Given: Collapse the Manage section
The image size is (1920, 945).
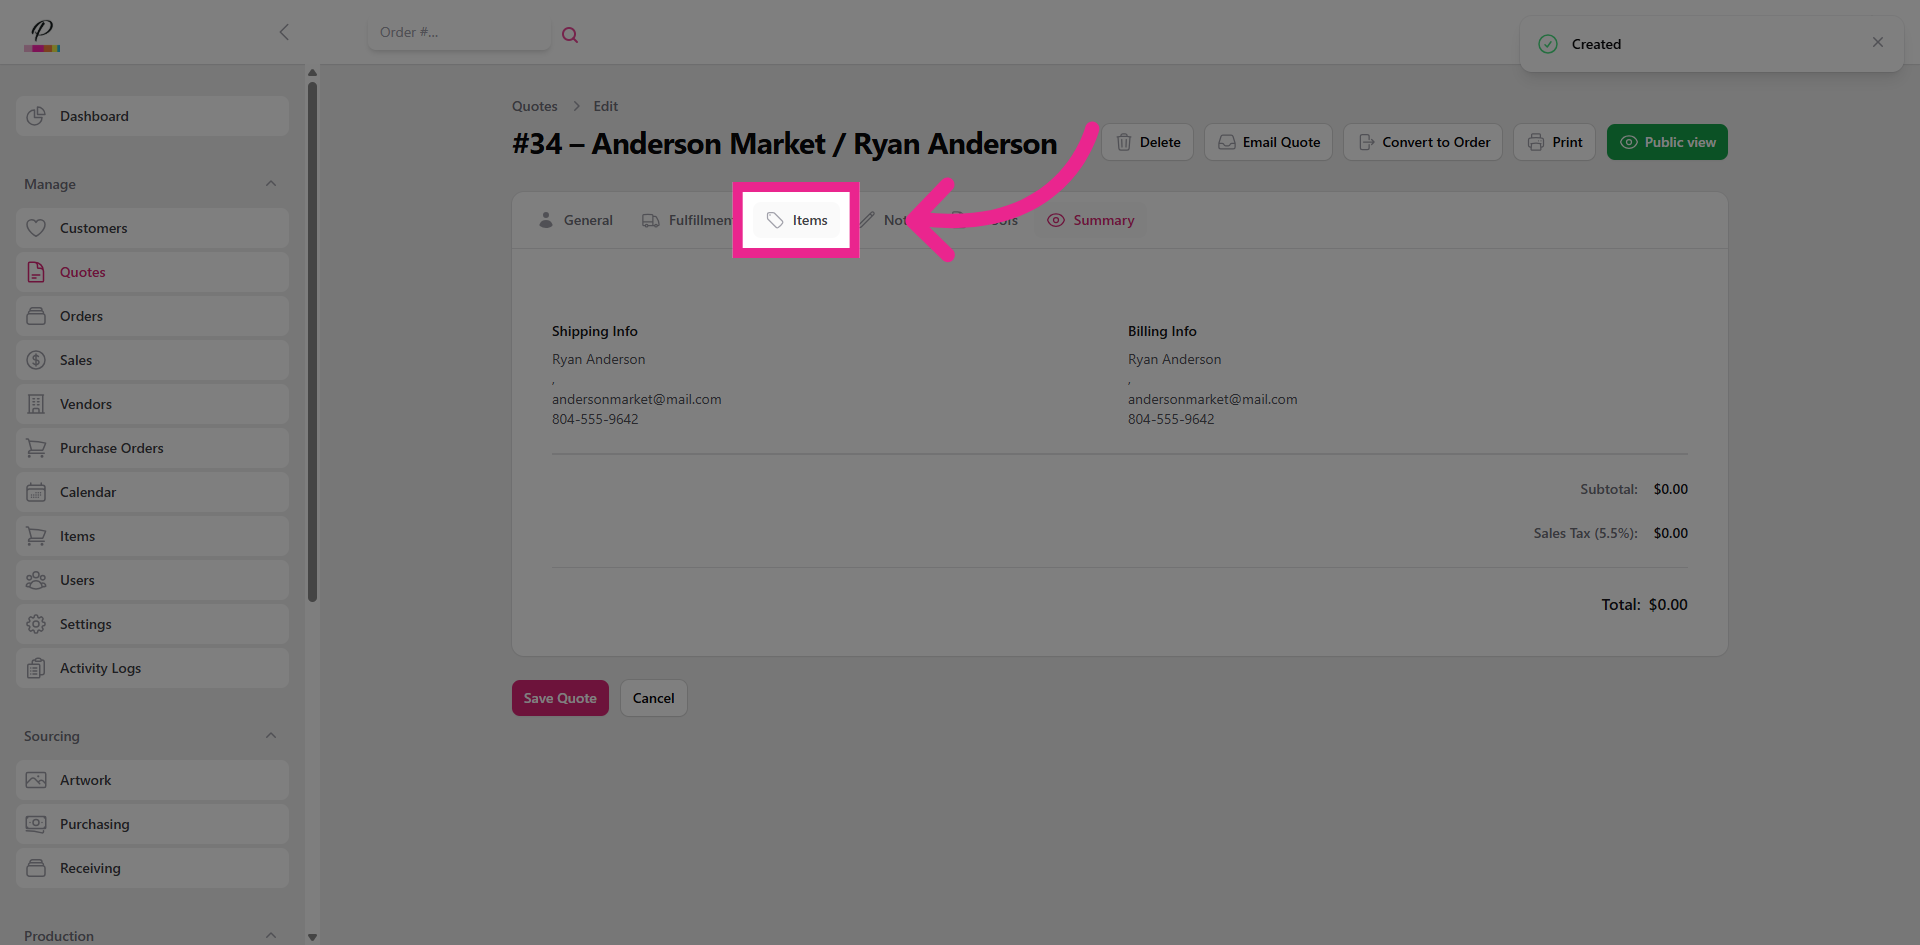Looking at the screenshot, I should [271, 184].
